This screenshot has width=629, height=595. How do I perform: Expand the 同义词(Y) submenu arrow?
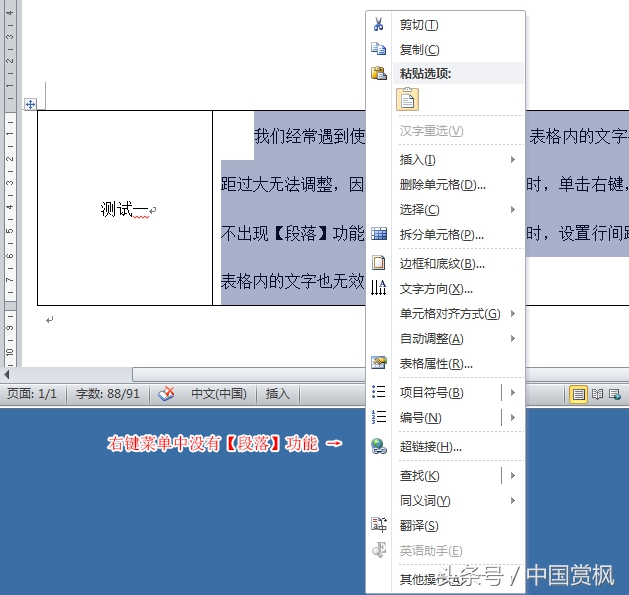[x=513, y=500]
